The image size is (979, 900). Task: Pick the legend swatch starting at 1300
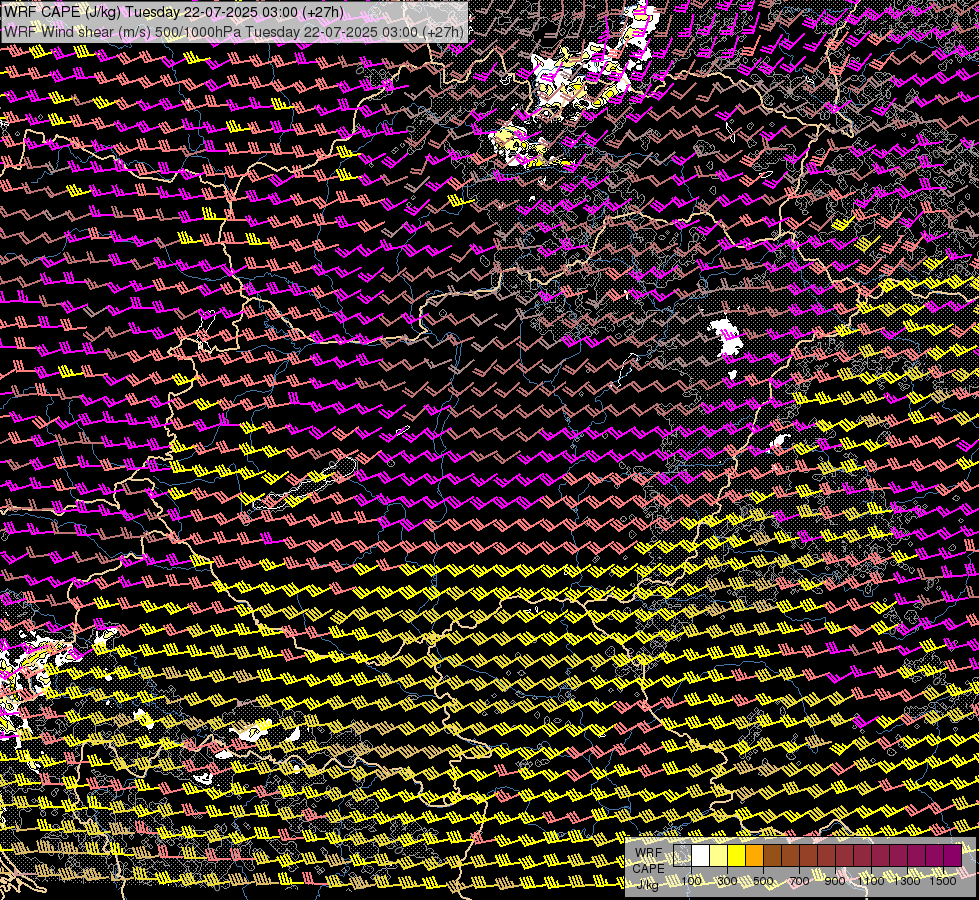[917, 855]
